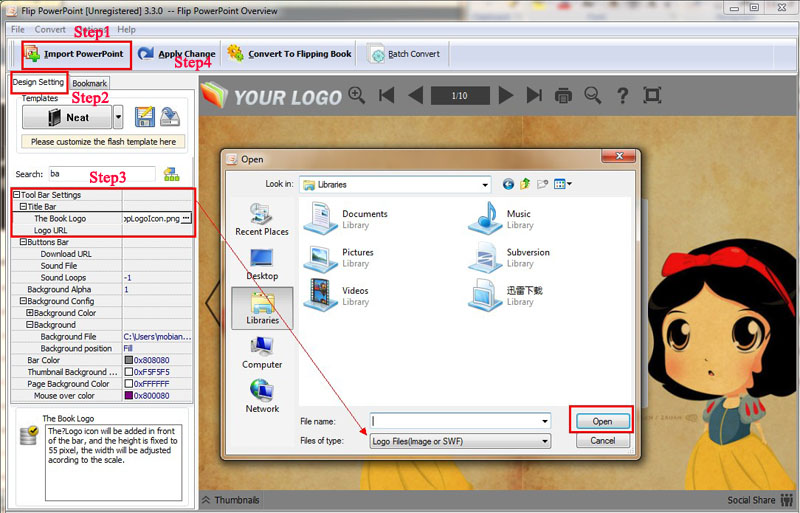Click the zoom in icon in the viewer toolbar
Viewport: 800px width, 513px height.
click(x=357, y=95)
